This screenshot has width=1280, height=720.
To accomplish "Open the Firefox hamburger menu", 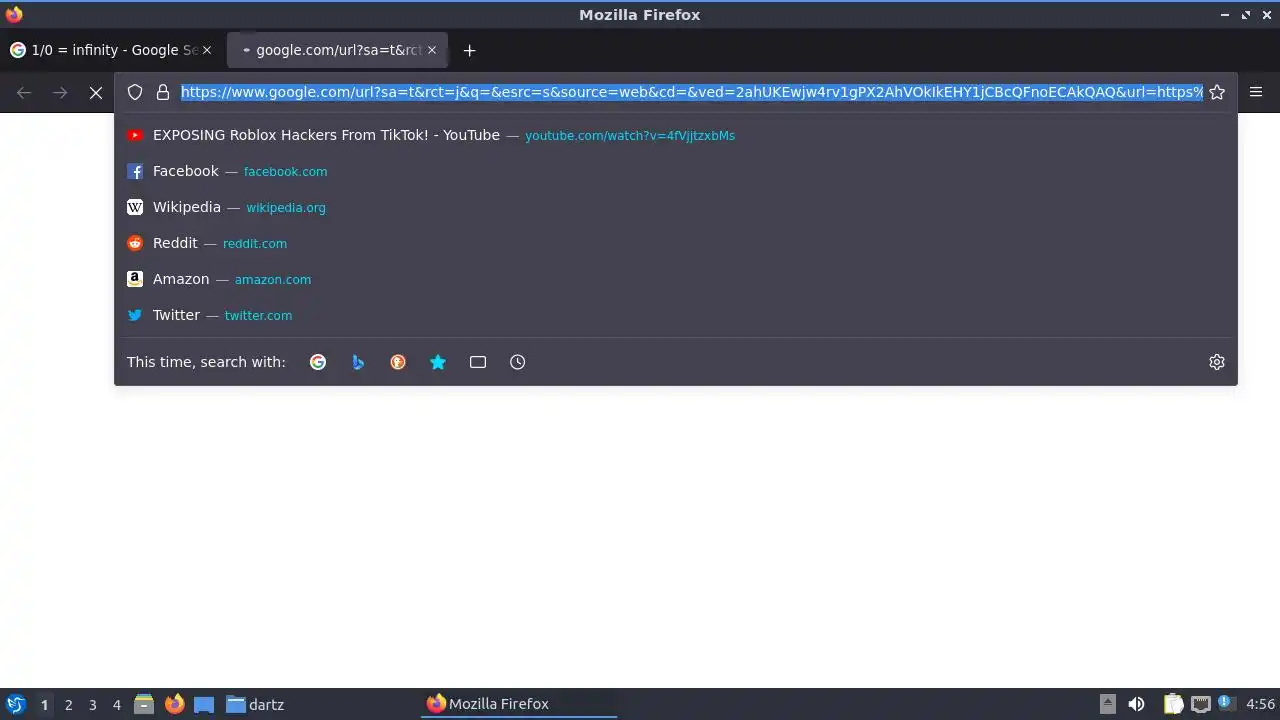I will point(1256,92).
